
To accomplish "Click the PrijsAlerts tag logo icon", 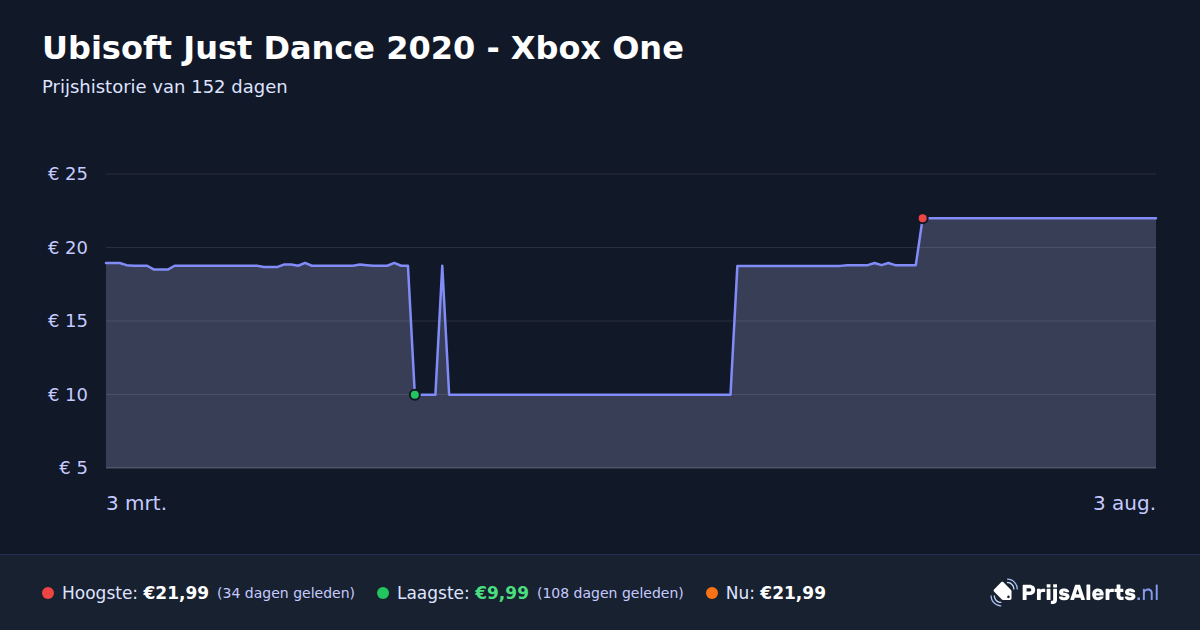I will tap(1003, 592).
